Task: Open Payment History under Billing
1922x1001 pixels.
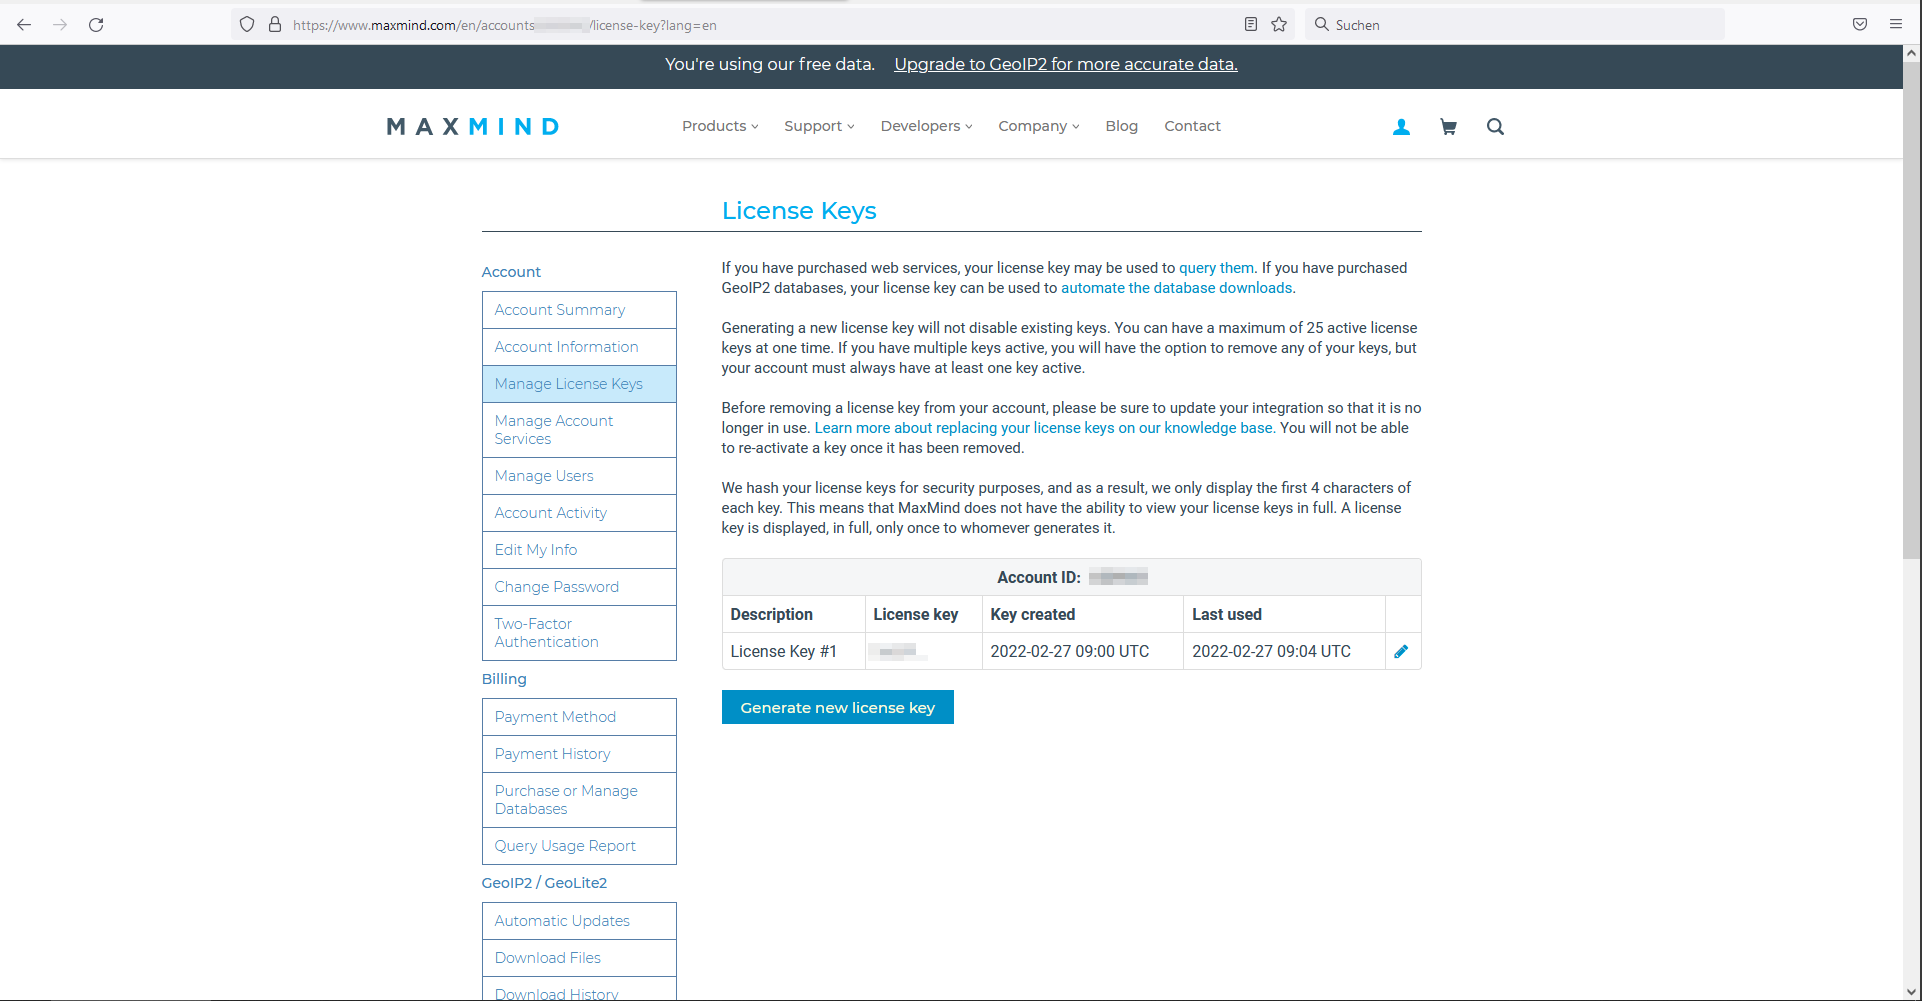Action: [x=579, y=754]
